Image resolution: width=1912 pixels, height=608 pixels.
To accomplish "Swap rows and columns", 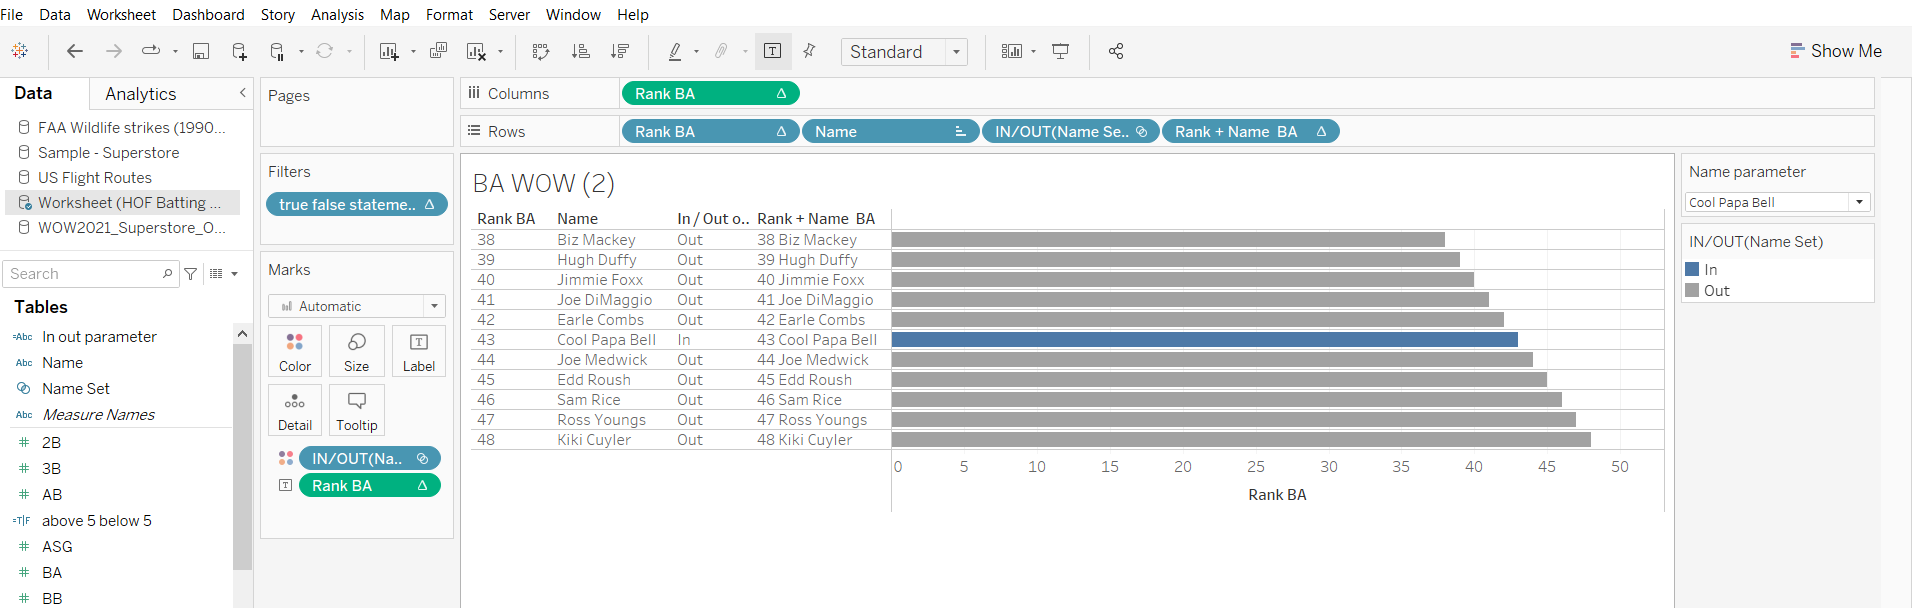I will pyautogui.click(x=541, y=51).
